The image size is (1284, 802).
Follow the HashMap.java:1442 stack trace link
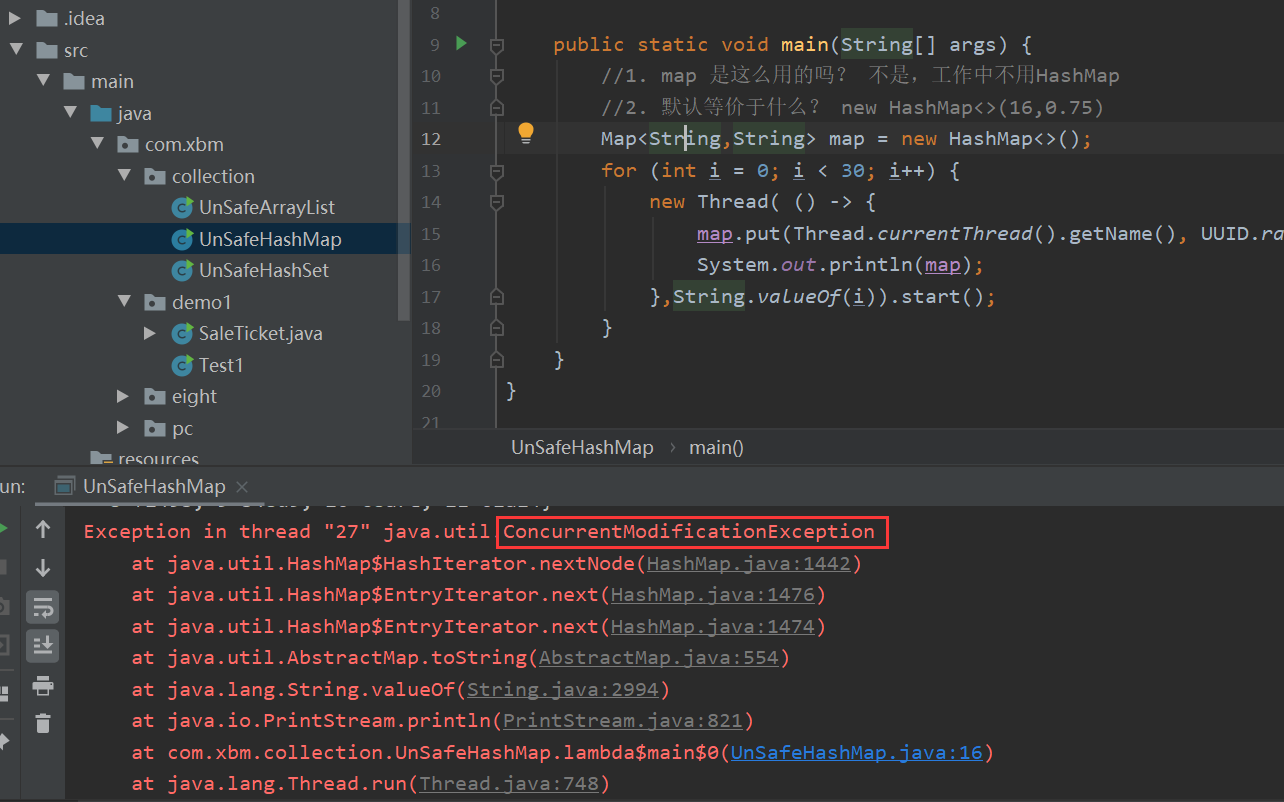pos(748,563)
